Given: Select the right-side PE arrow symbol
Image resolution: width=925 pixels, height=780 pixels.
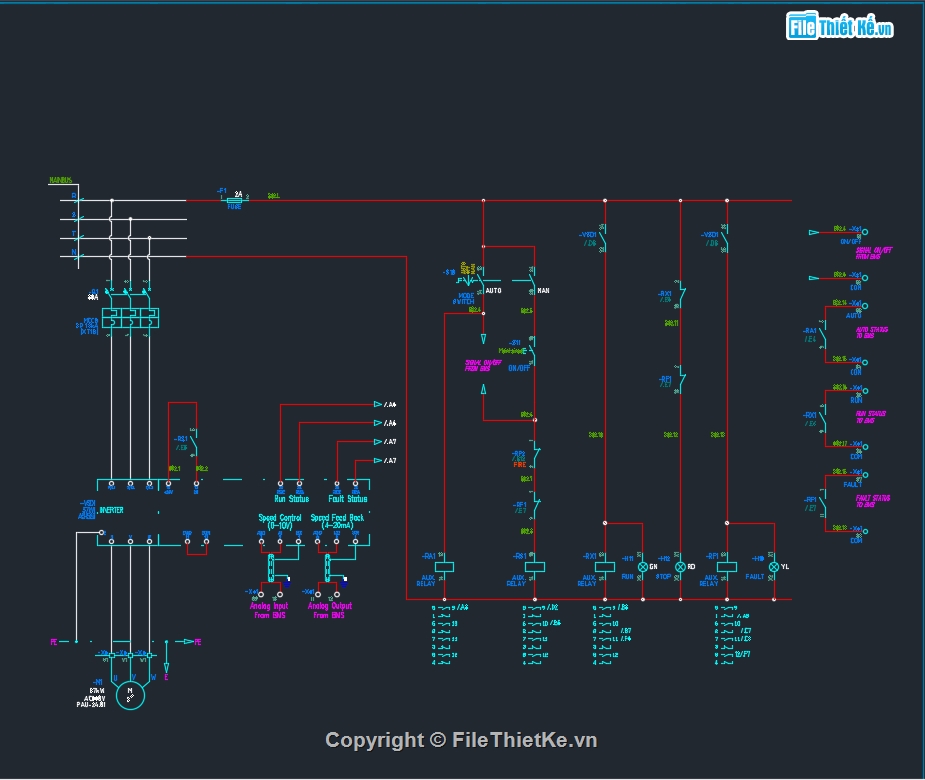Looking at the screenshot, I should [x=189, y=641].
